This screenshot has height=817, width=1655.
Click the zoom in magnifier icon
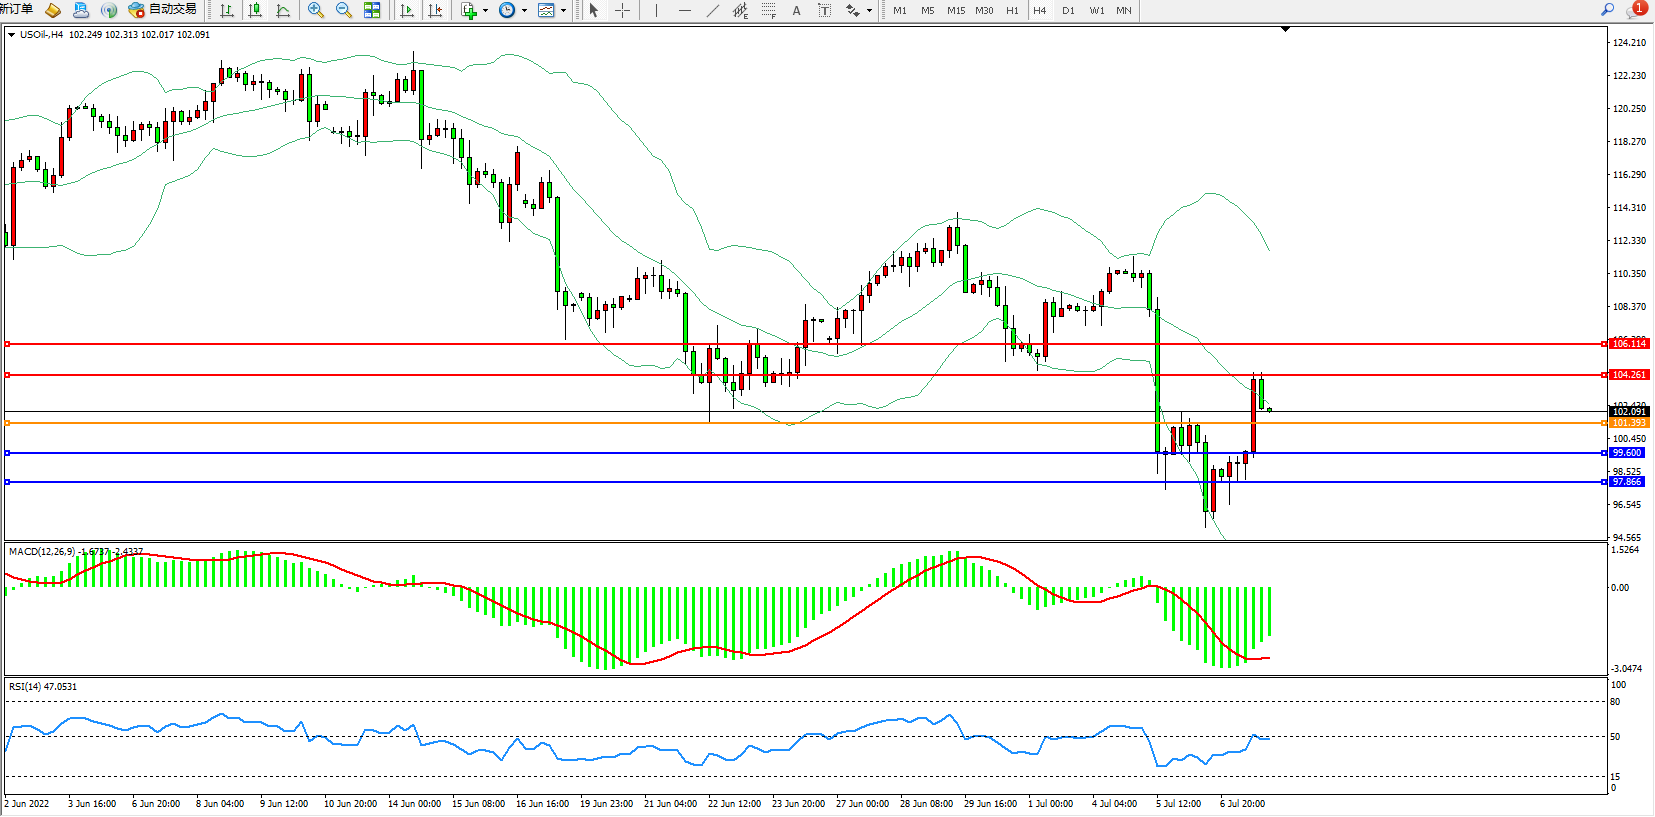(316, 10)
